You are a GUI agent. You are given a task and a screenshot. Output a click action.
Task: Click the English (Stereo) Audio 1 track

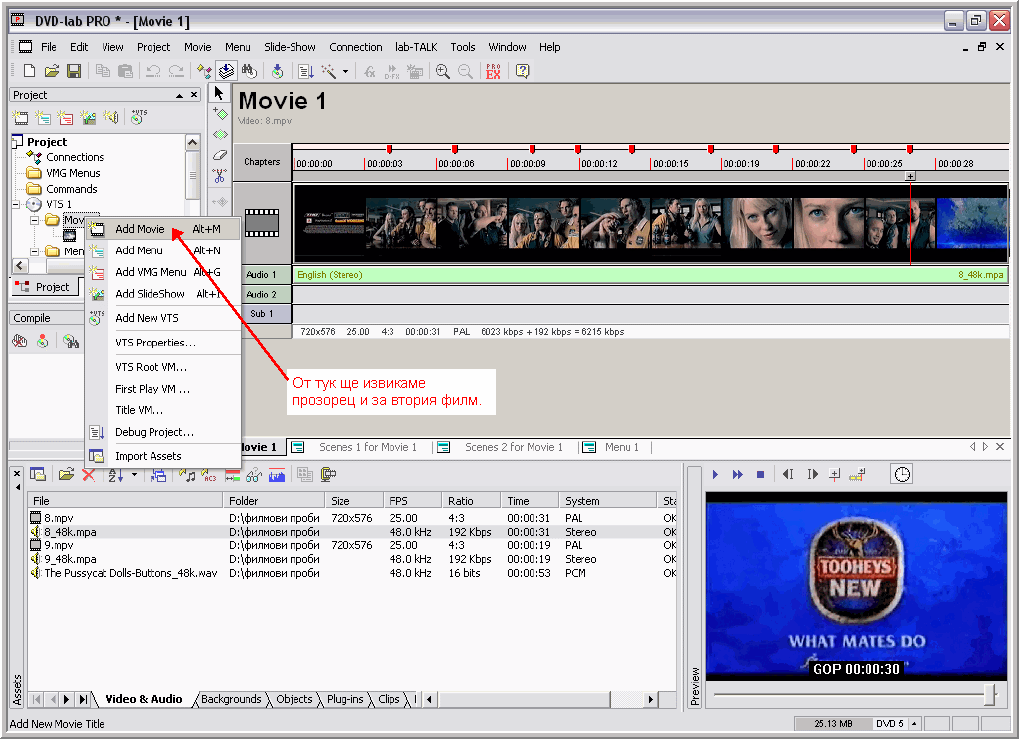click(x=650, y=275)
